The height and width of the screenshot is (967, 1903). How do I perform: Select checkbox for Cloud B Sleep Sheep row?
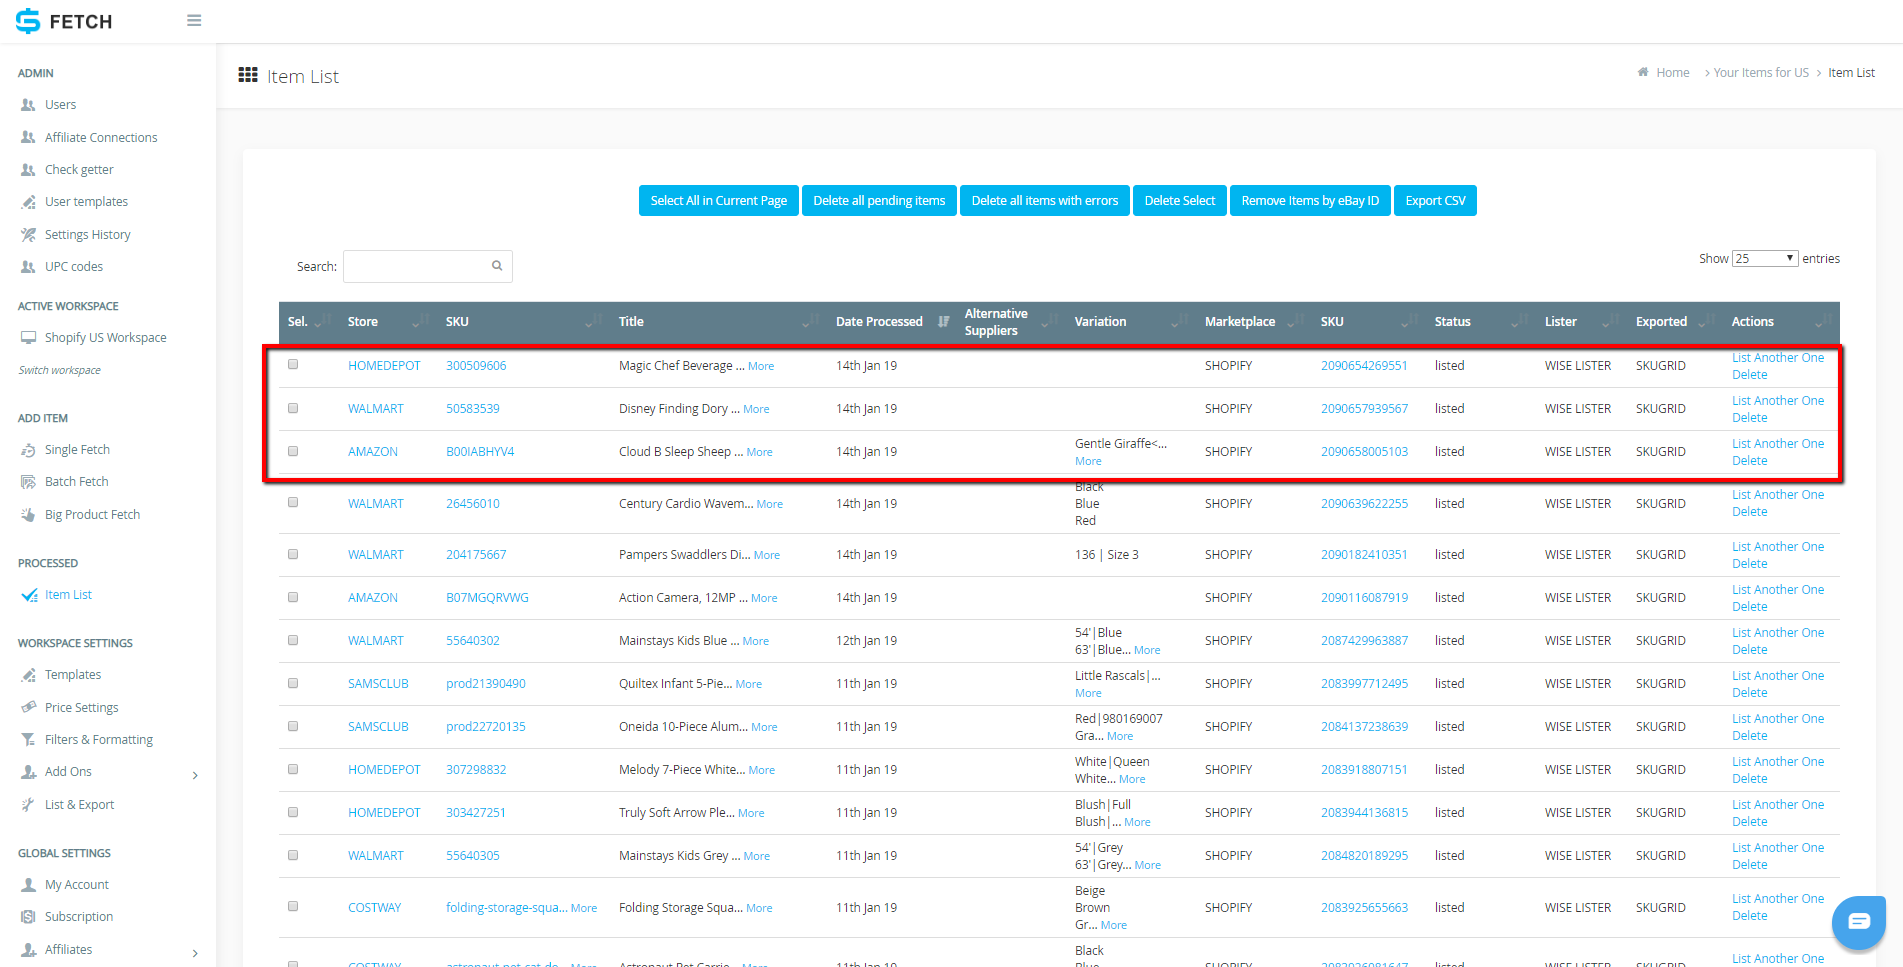point(293,451)
